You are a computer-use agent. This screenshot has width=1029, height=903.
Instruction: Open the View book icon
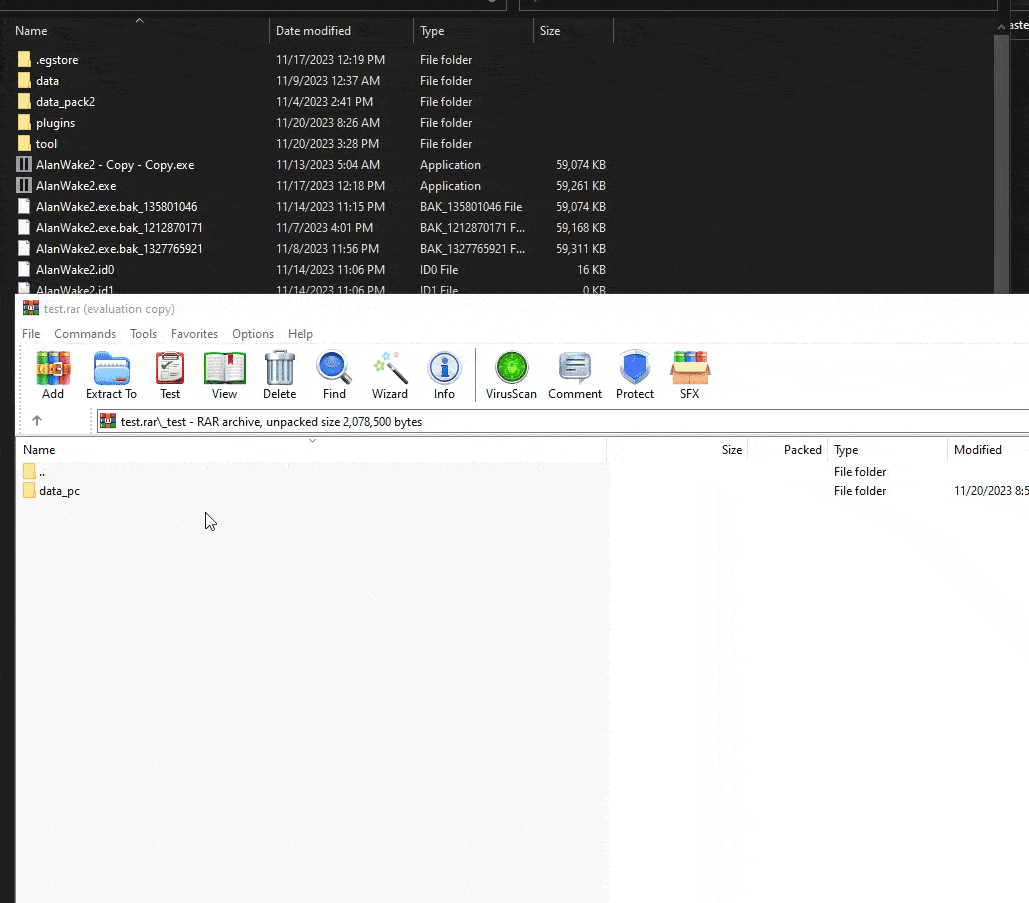coord(224,375)
